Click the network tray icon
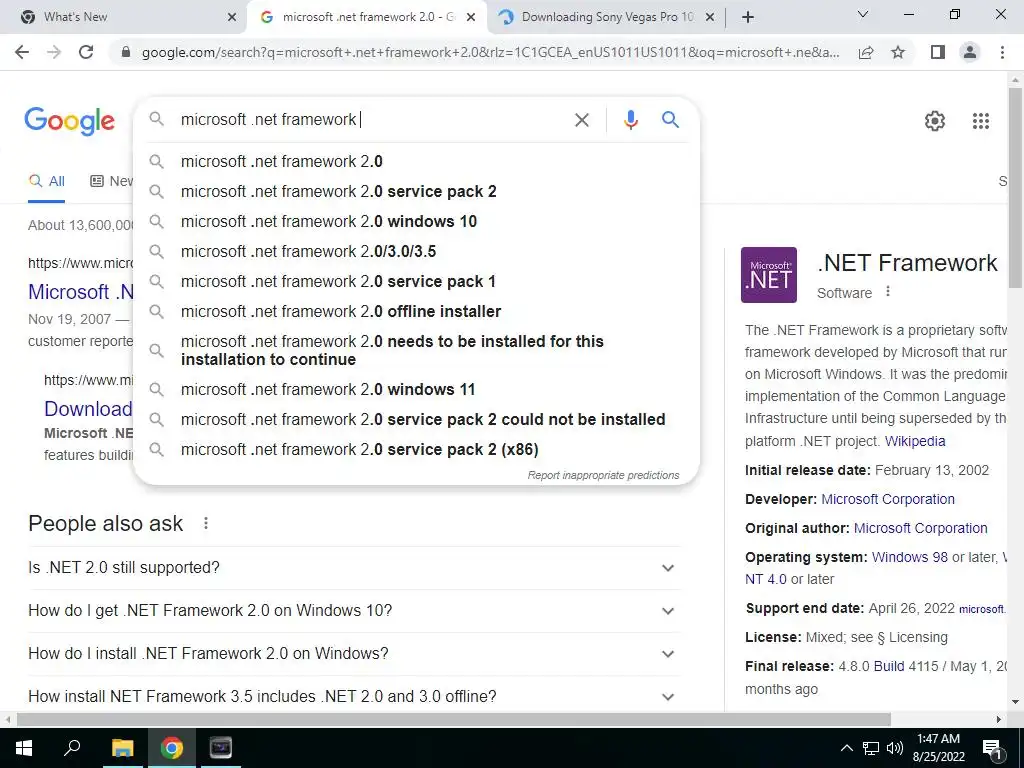This screenshot has height=768, width=1024. [x=871, y=748]
